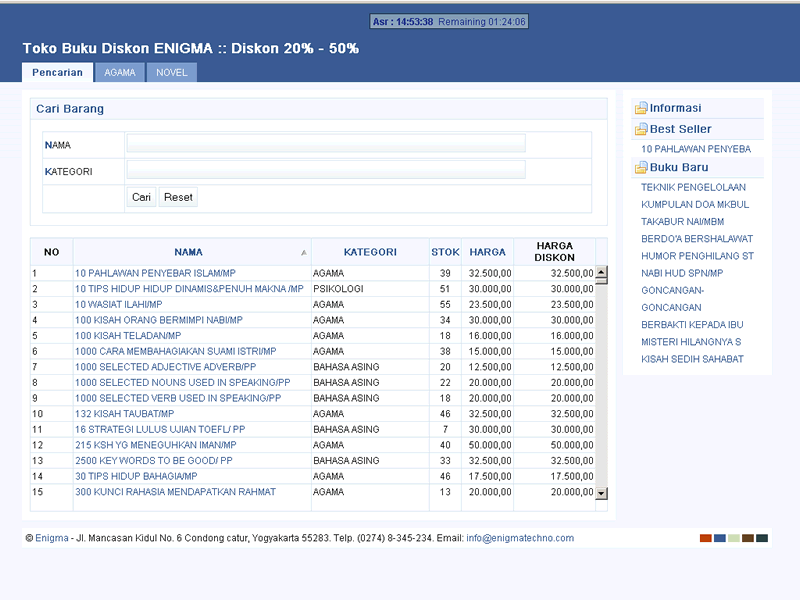Open best seller 10 PAHLAWAN PENYEBA link

coord(696,149)
